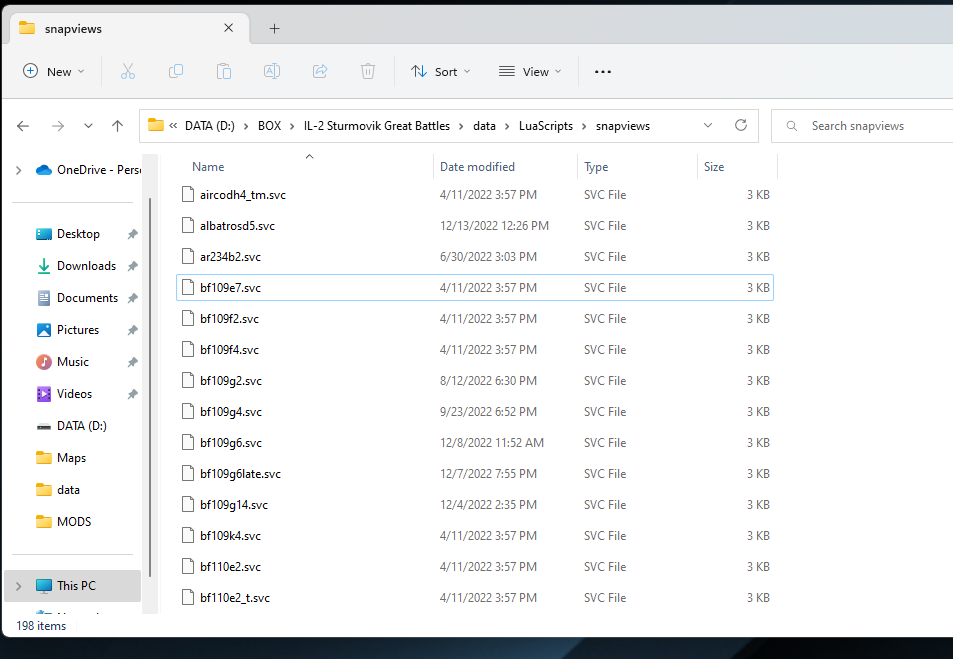Refresh the snapviews folder view
The height and width of the screenshot is (659, 953).
(741, 126)
